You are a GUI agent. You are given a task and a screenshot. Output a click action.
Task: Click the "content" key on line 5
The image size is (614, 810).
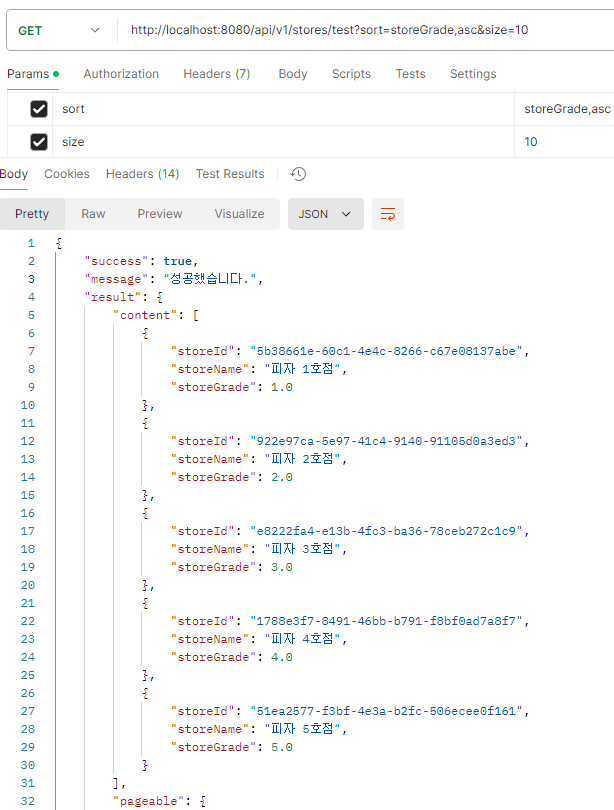[x=145, y=316]
